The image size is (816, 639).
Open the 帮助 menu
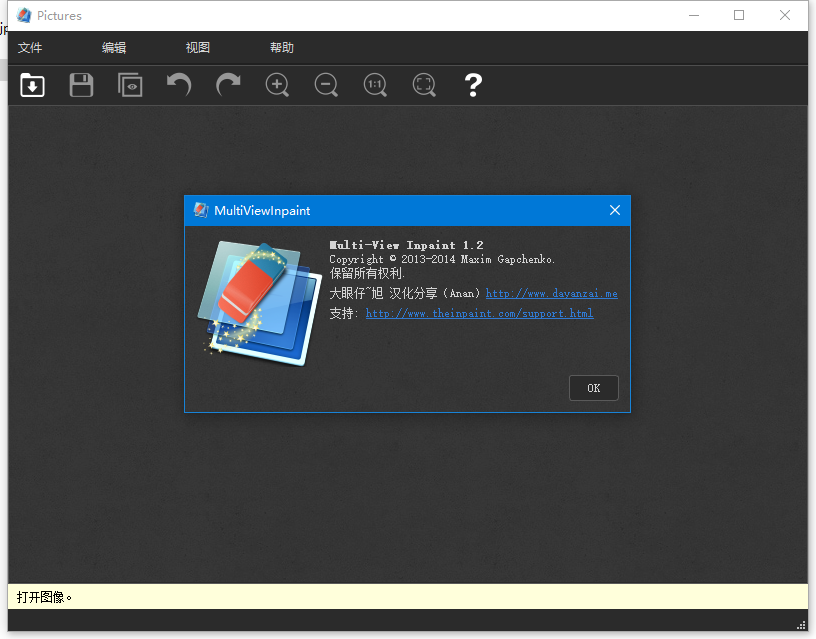282,48
